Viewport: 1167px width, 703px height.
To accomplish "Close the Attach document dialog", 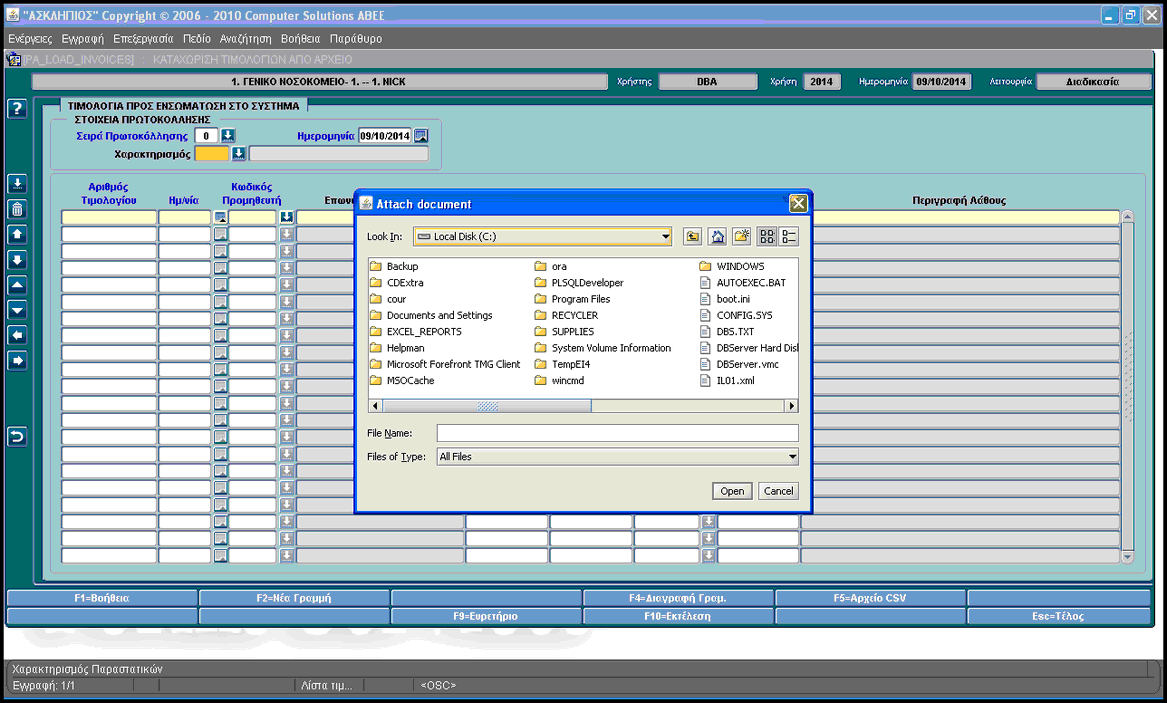I will pos(798,203).
